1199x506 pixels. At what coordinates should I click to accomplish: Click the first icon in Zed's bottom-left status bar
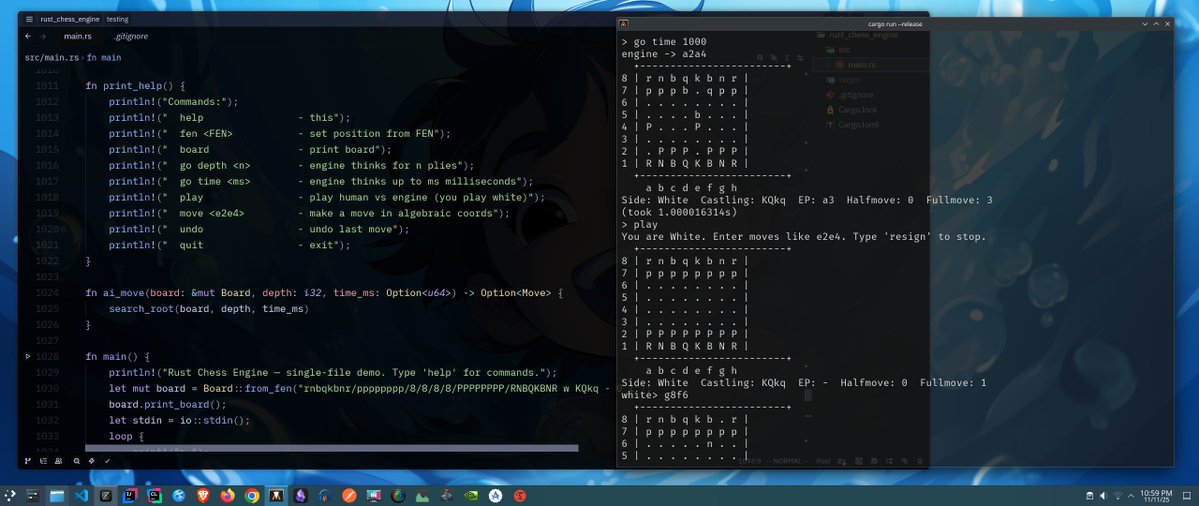click(x=28, y=461)
